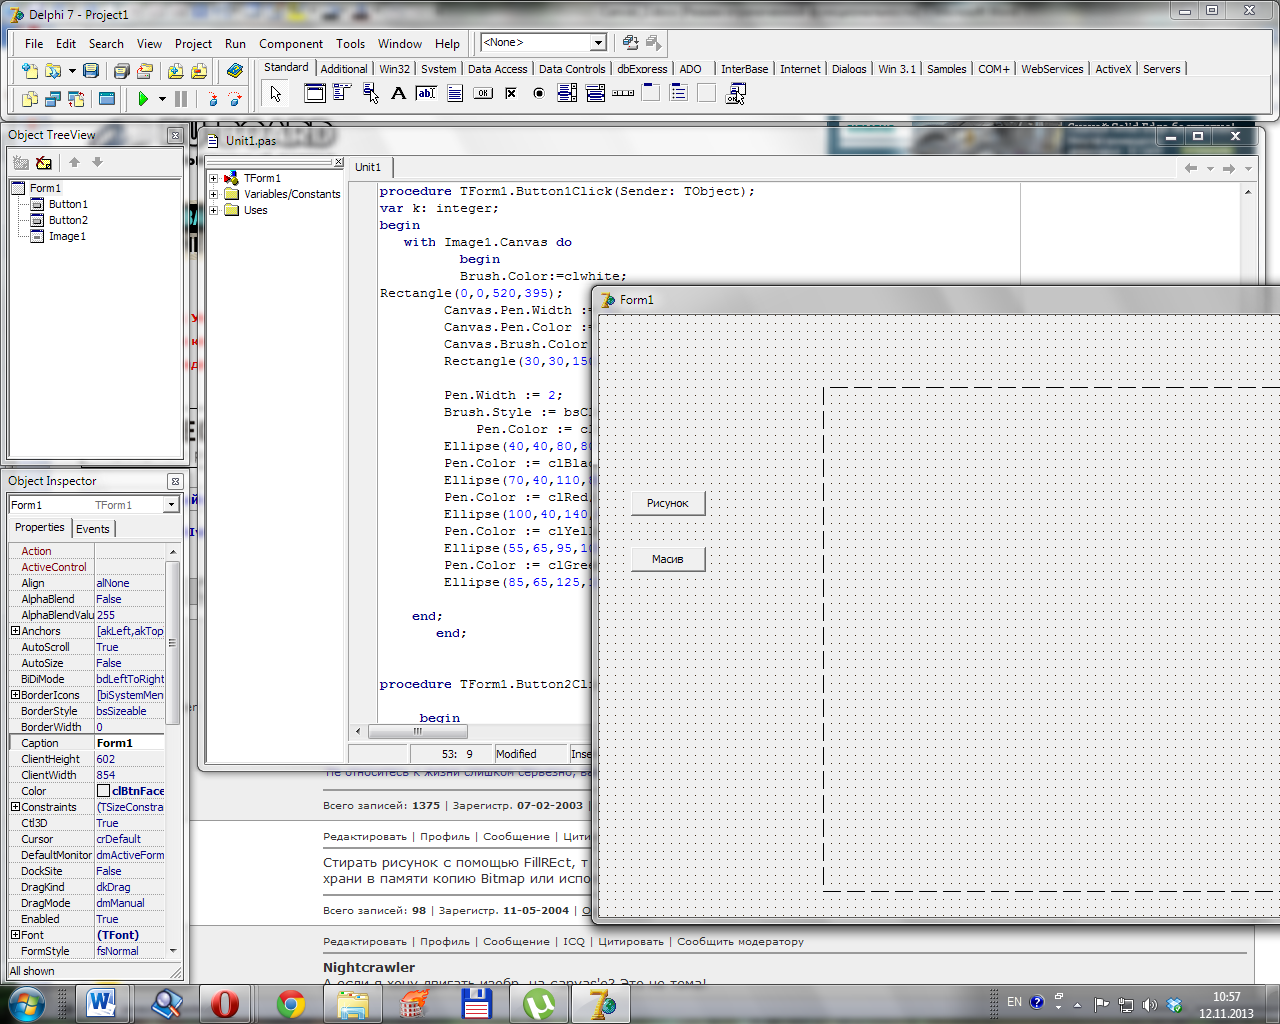
Task: Select Button2 in Object TreeView
Action: coord(68,220)
